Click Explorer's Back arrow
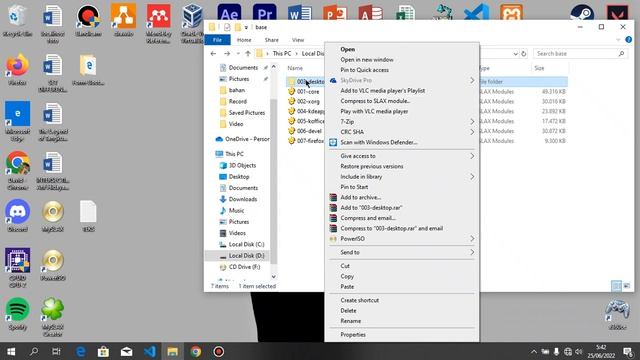 tap(213, 53)
